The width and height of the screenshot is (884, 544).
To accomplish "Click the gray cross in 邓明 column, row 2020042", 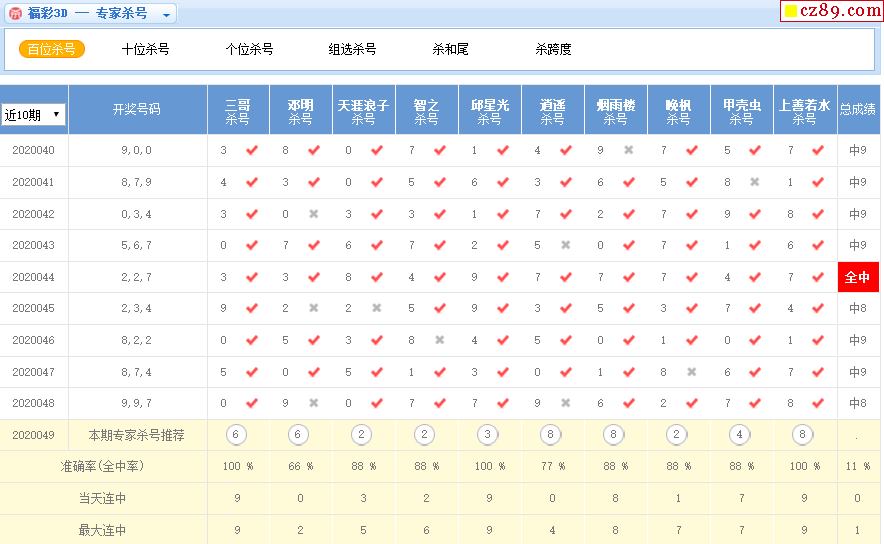I will [x=314, y=214].
